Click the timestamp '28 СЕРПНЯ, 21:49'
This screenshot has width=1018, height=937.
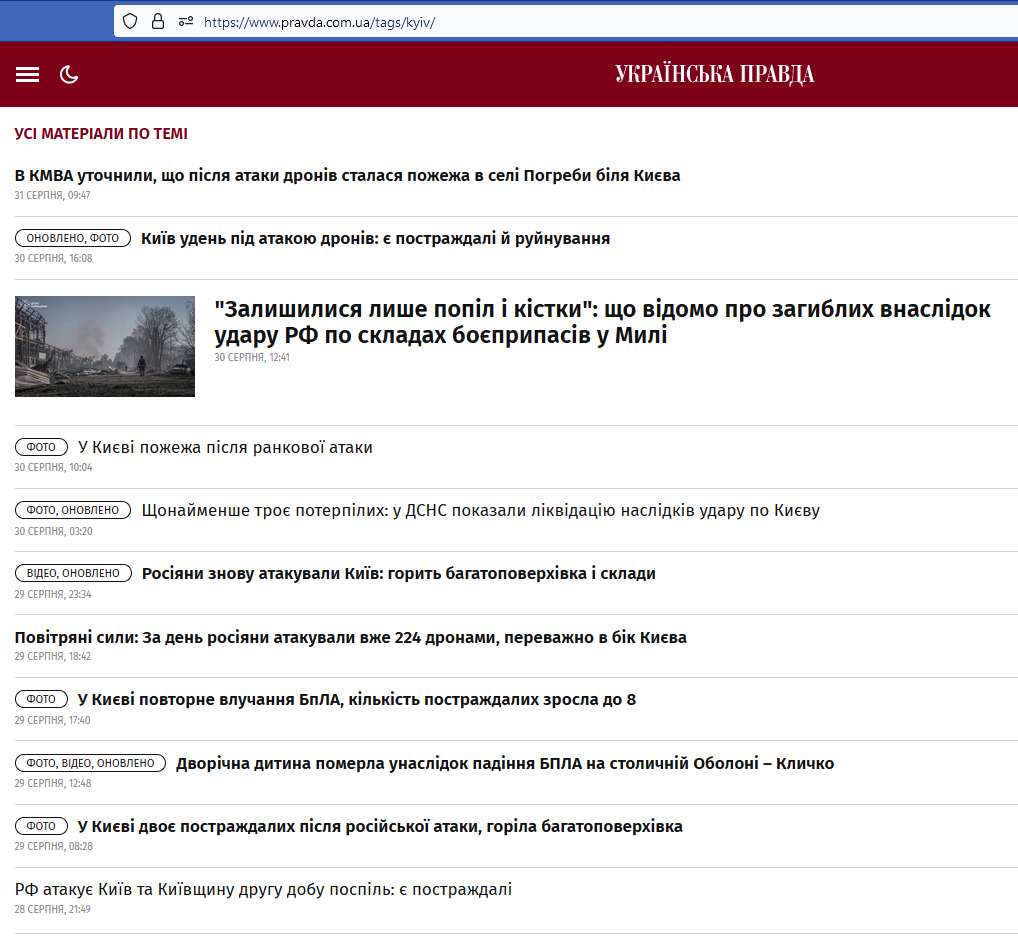pos(52,908)
